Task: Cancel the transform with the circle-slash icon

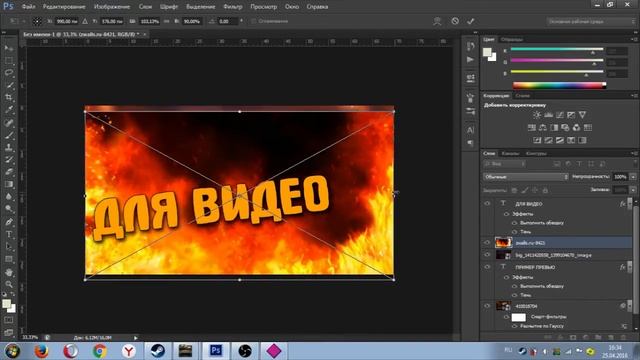Action: coord(455,21)
